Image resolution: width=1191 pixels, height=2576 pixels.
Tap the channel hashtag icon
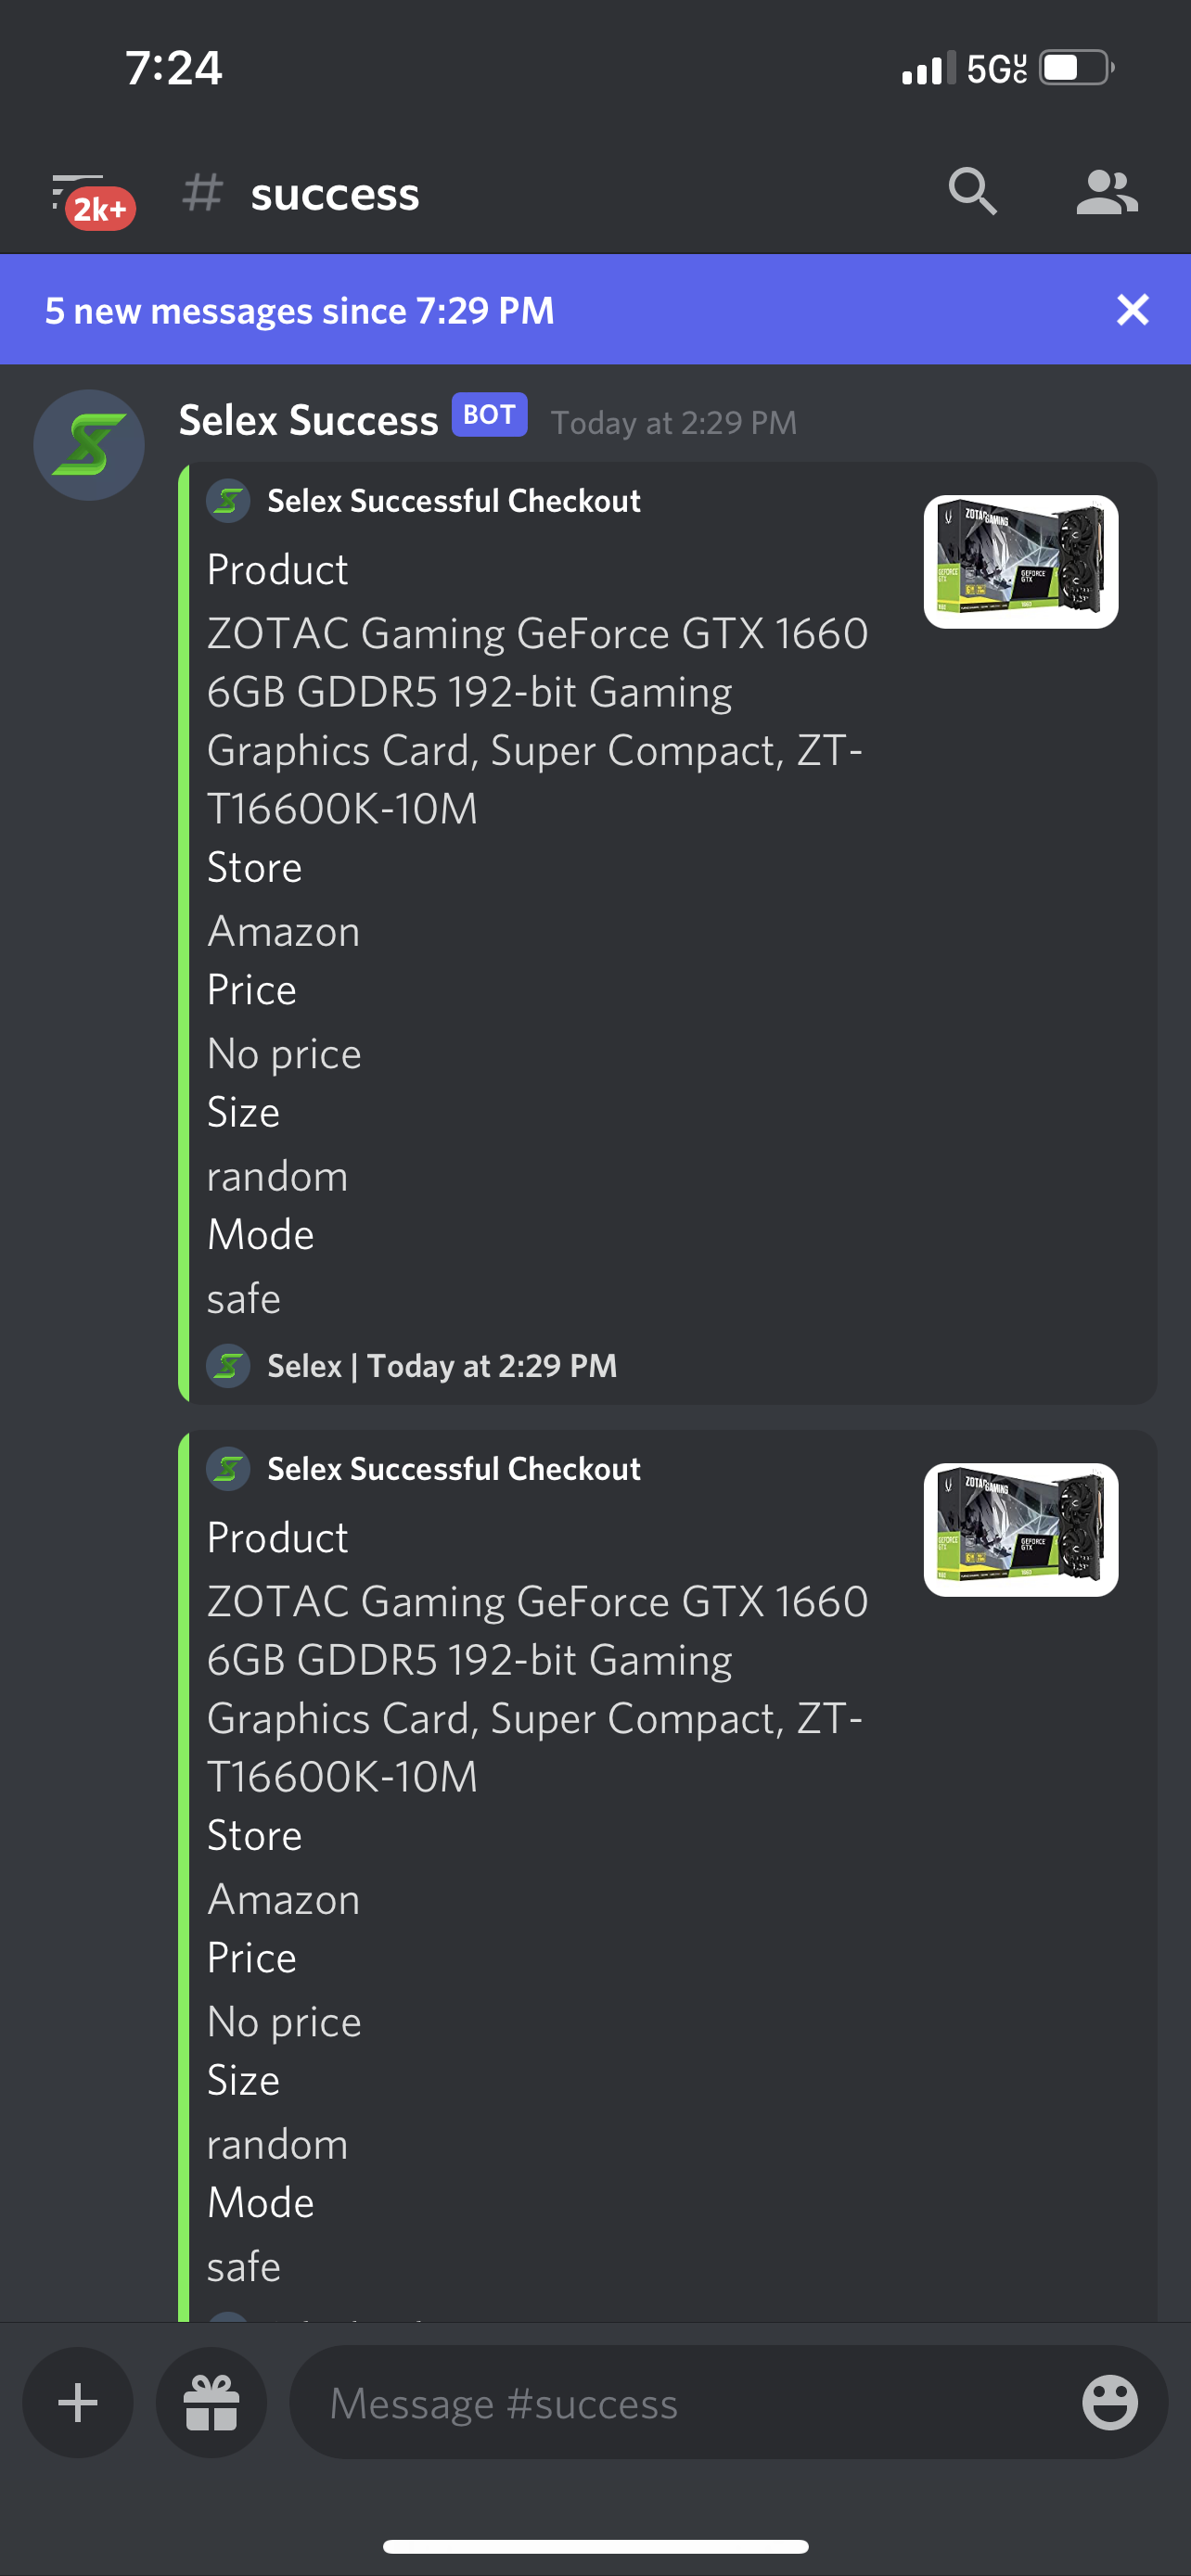(x=202, y=192)
